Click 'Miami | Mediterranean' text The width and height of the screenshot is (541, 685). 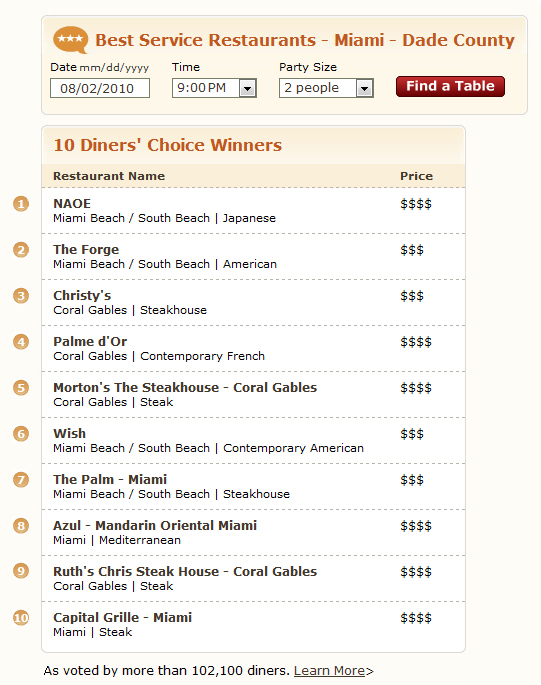[117, 540]
